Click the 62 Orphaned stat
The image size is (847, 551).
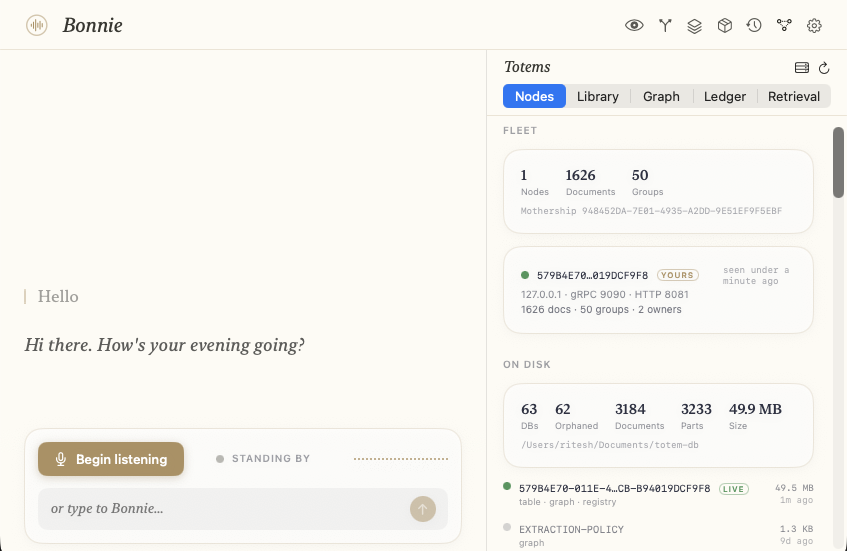click(x=576, y=416)
